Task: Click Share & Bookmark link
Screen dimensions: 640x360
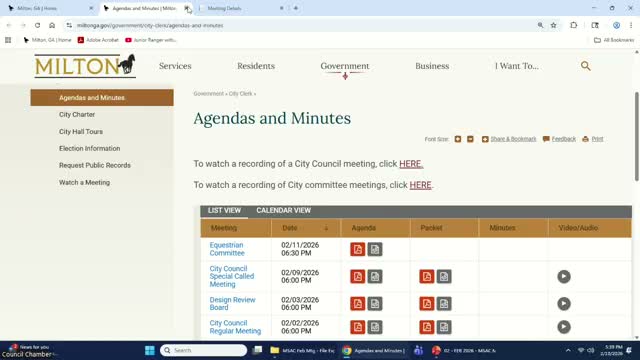Action: click(513, 139)
